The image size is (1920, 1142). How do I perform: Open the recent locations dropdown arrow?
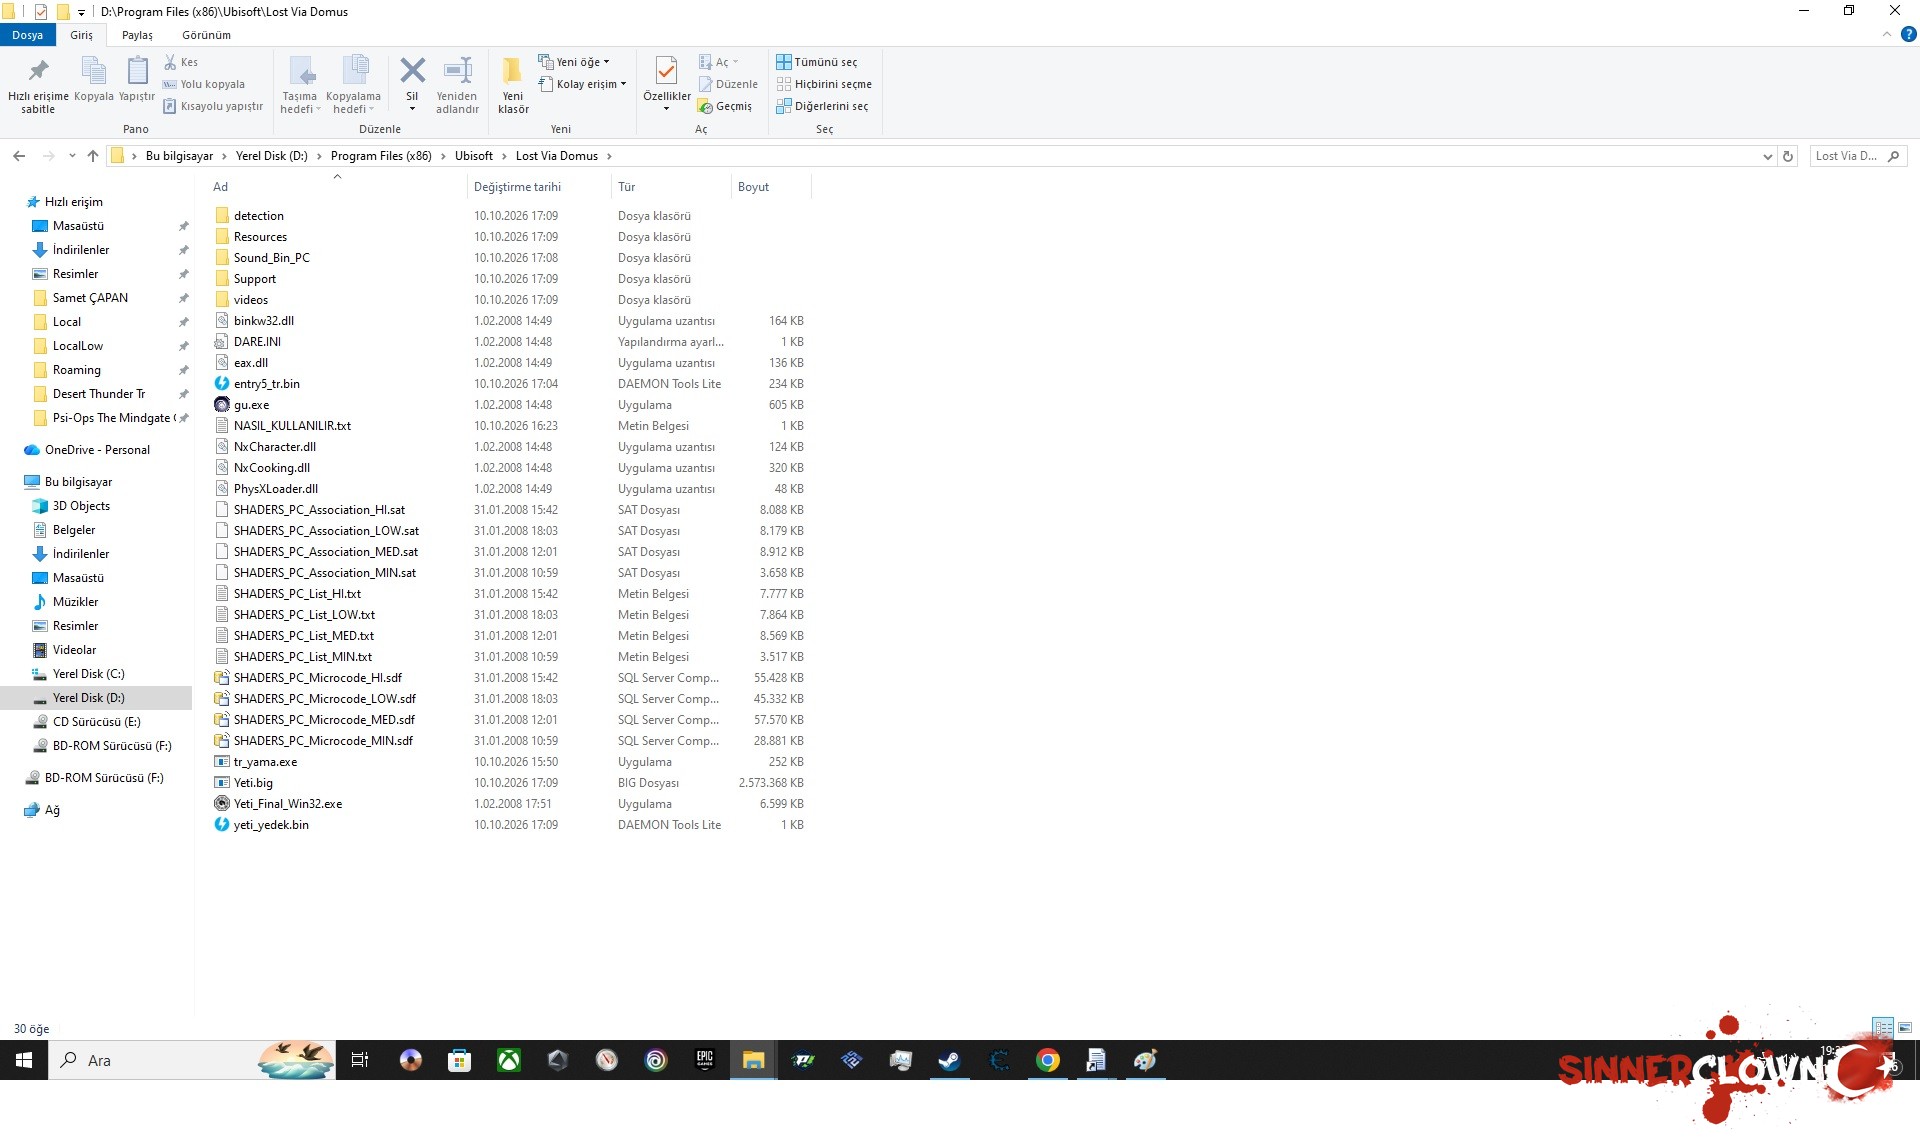pos(72,156)
